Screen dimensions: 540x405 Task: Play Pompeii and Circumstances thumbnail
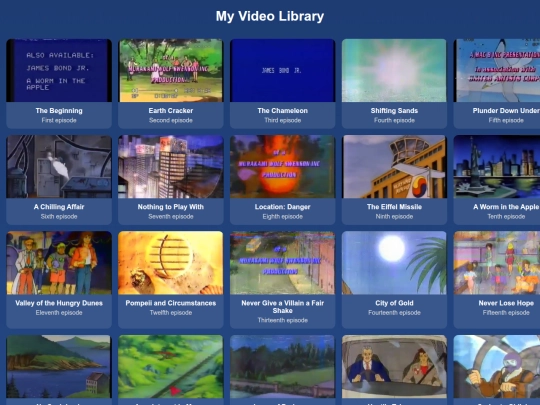point(170,263)
